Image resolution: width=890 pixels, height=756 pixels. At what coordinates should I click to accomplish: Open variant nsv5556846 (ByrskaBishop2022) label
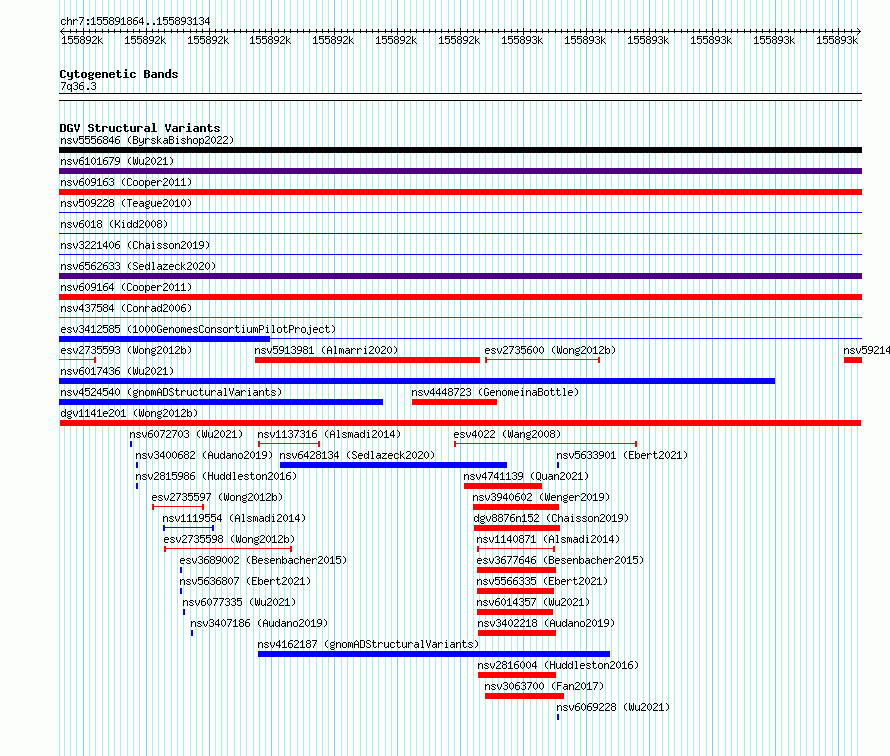pyautogui.click(x=147, y=140)
